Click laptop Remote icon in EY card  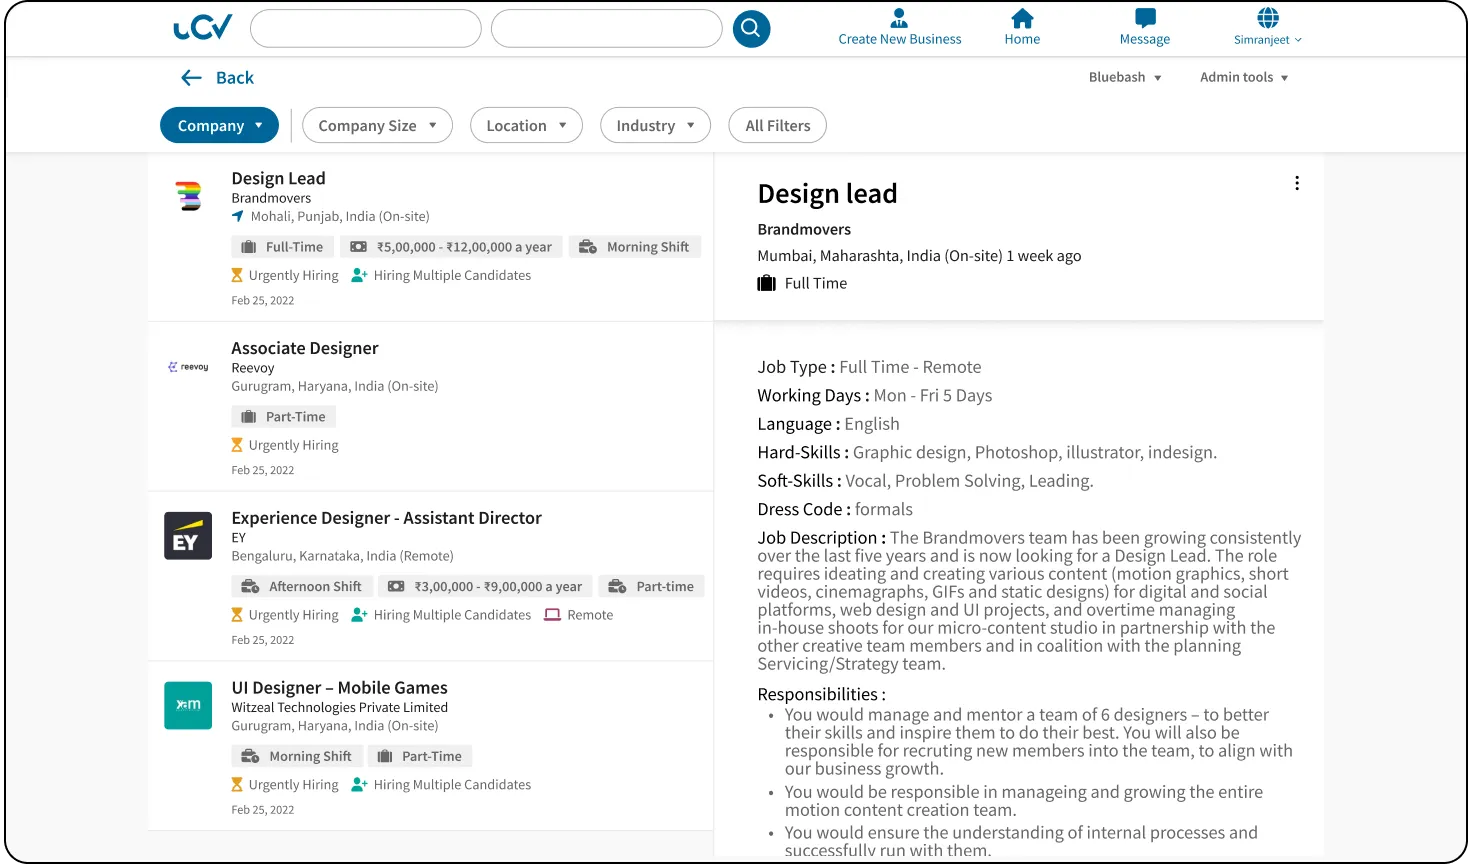(552, 615)
